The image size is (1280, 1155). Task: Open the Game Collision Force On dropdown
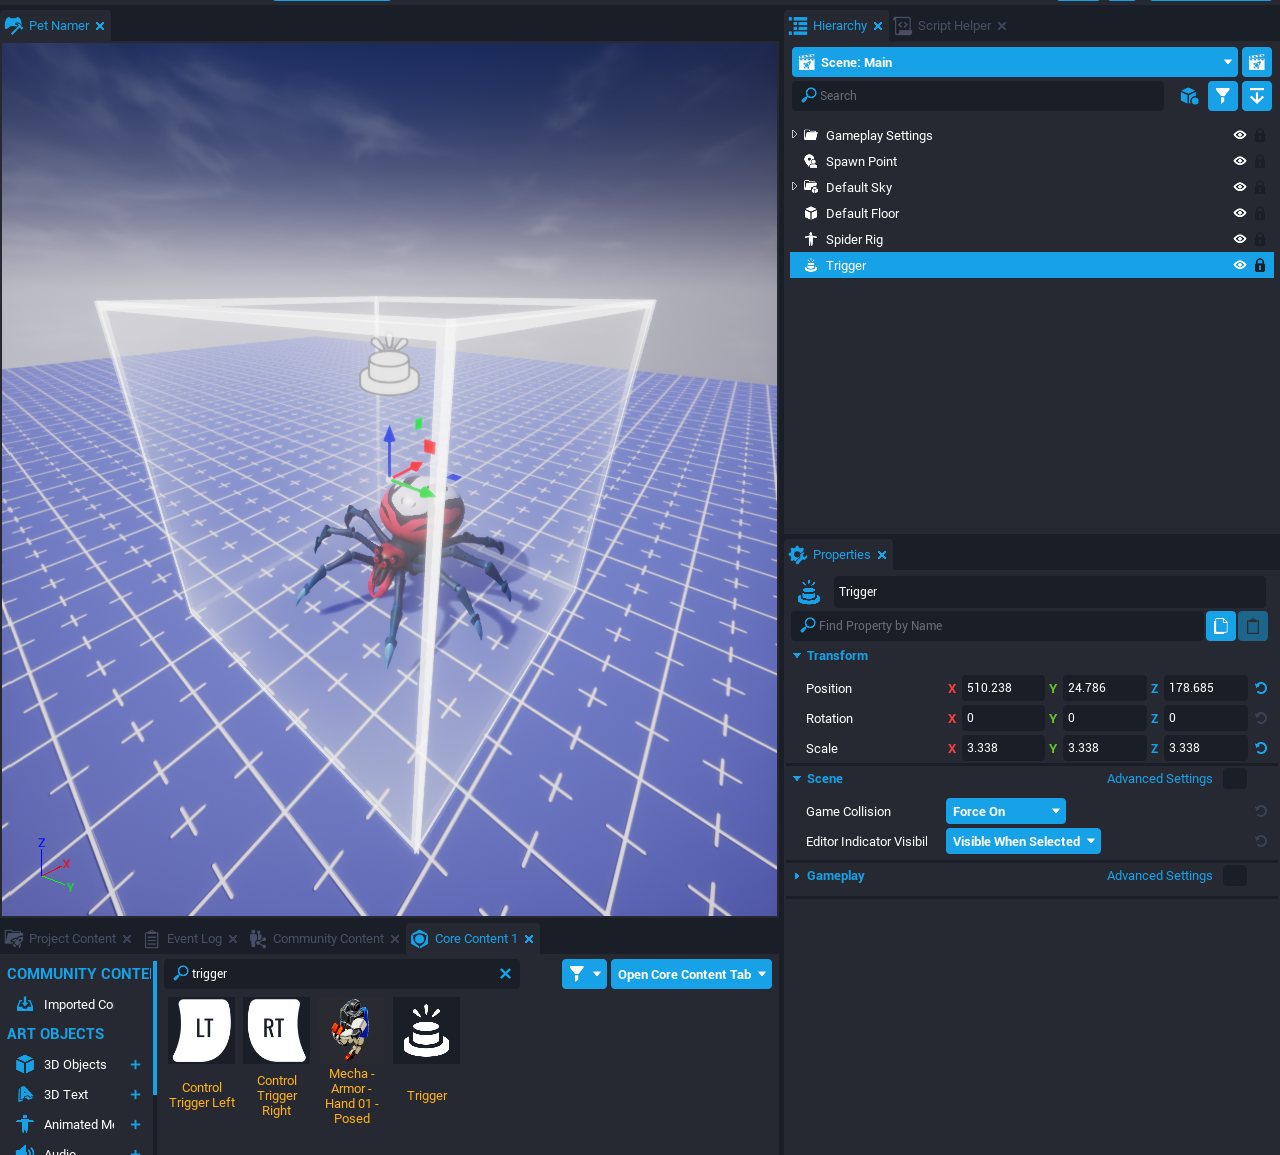tap(1005, 812)
